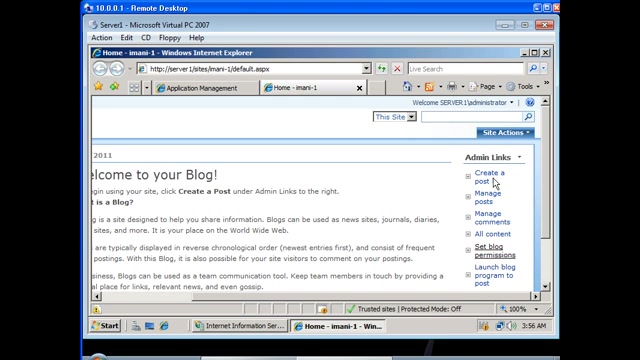Screen dimensions: 640x360
Task: Expand the address bar dropdown arrow
Action: (367, 69)
